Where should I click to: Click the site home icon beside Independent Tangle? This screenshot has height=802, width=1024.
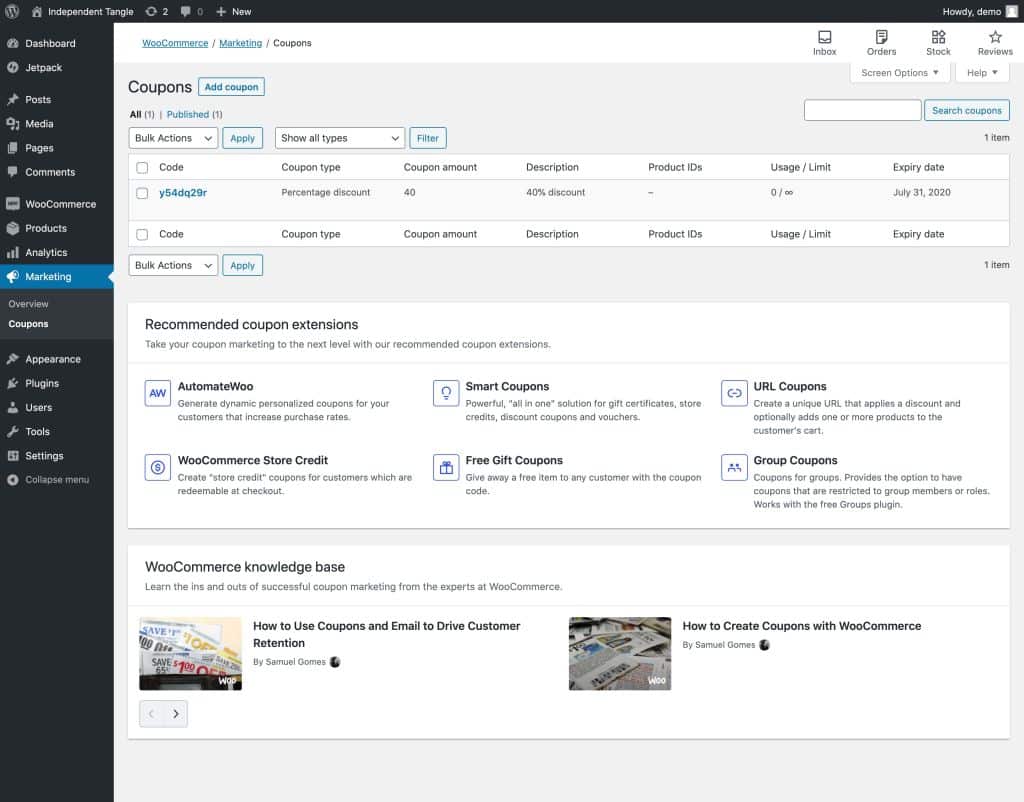(x=37, y=11)
